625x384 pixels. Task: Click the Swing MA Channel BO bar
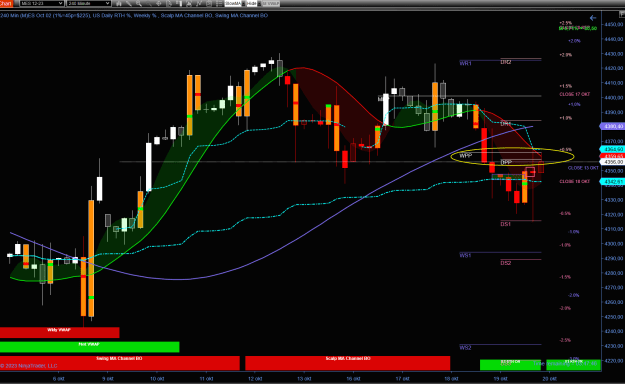120,363
